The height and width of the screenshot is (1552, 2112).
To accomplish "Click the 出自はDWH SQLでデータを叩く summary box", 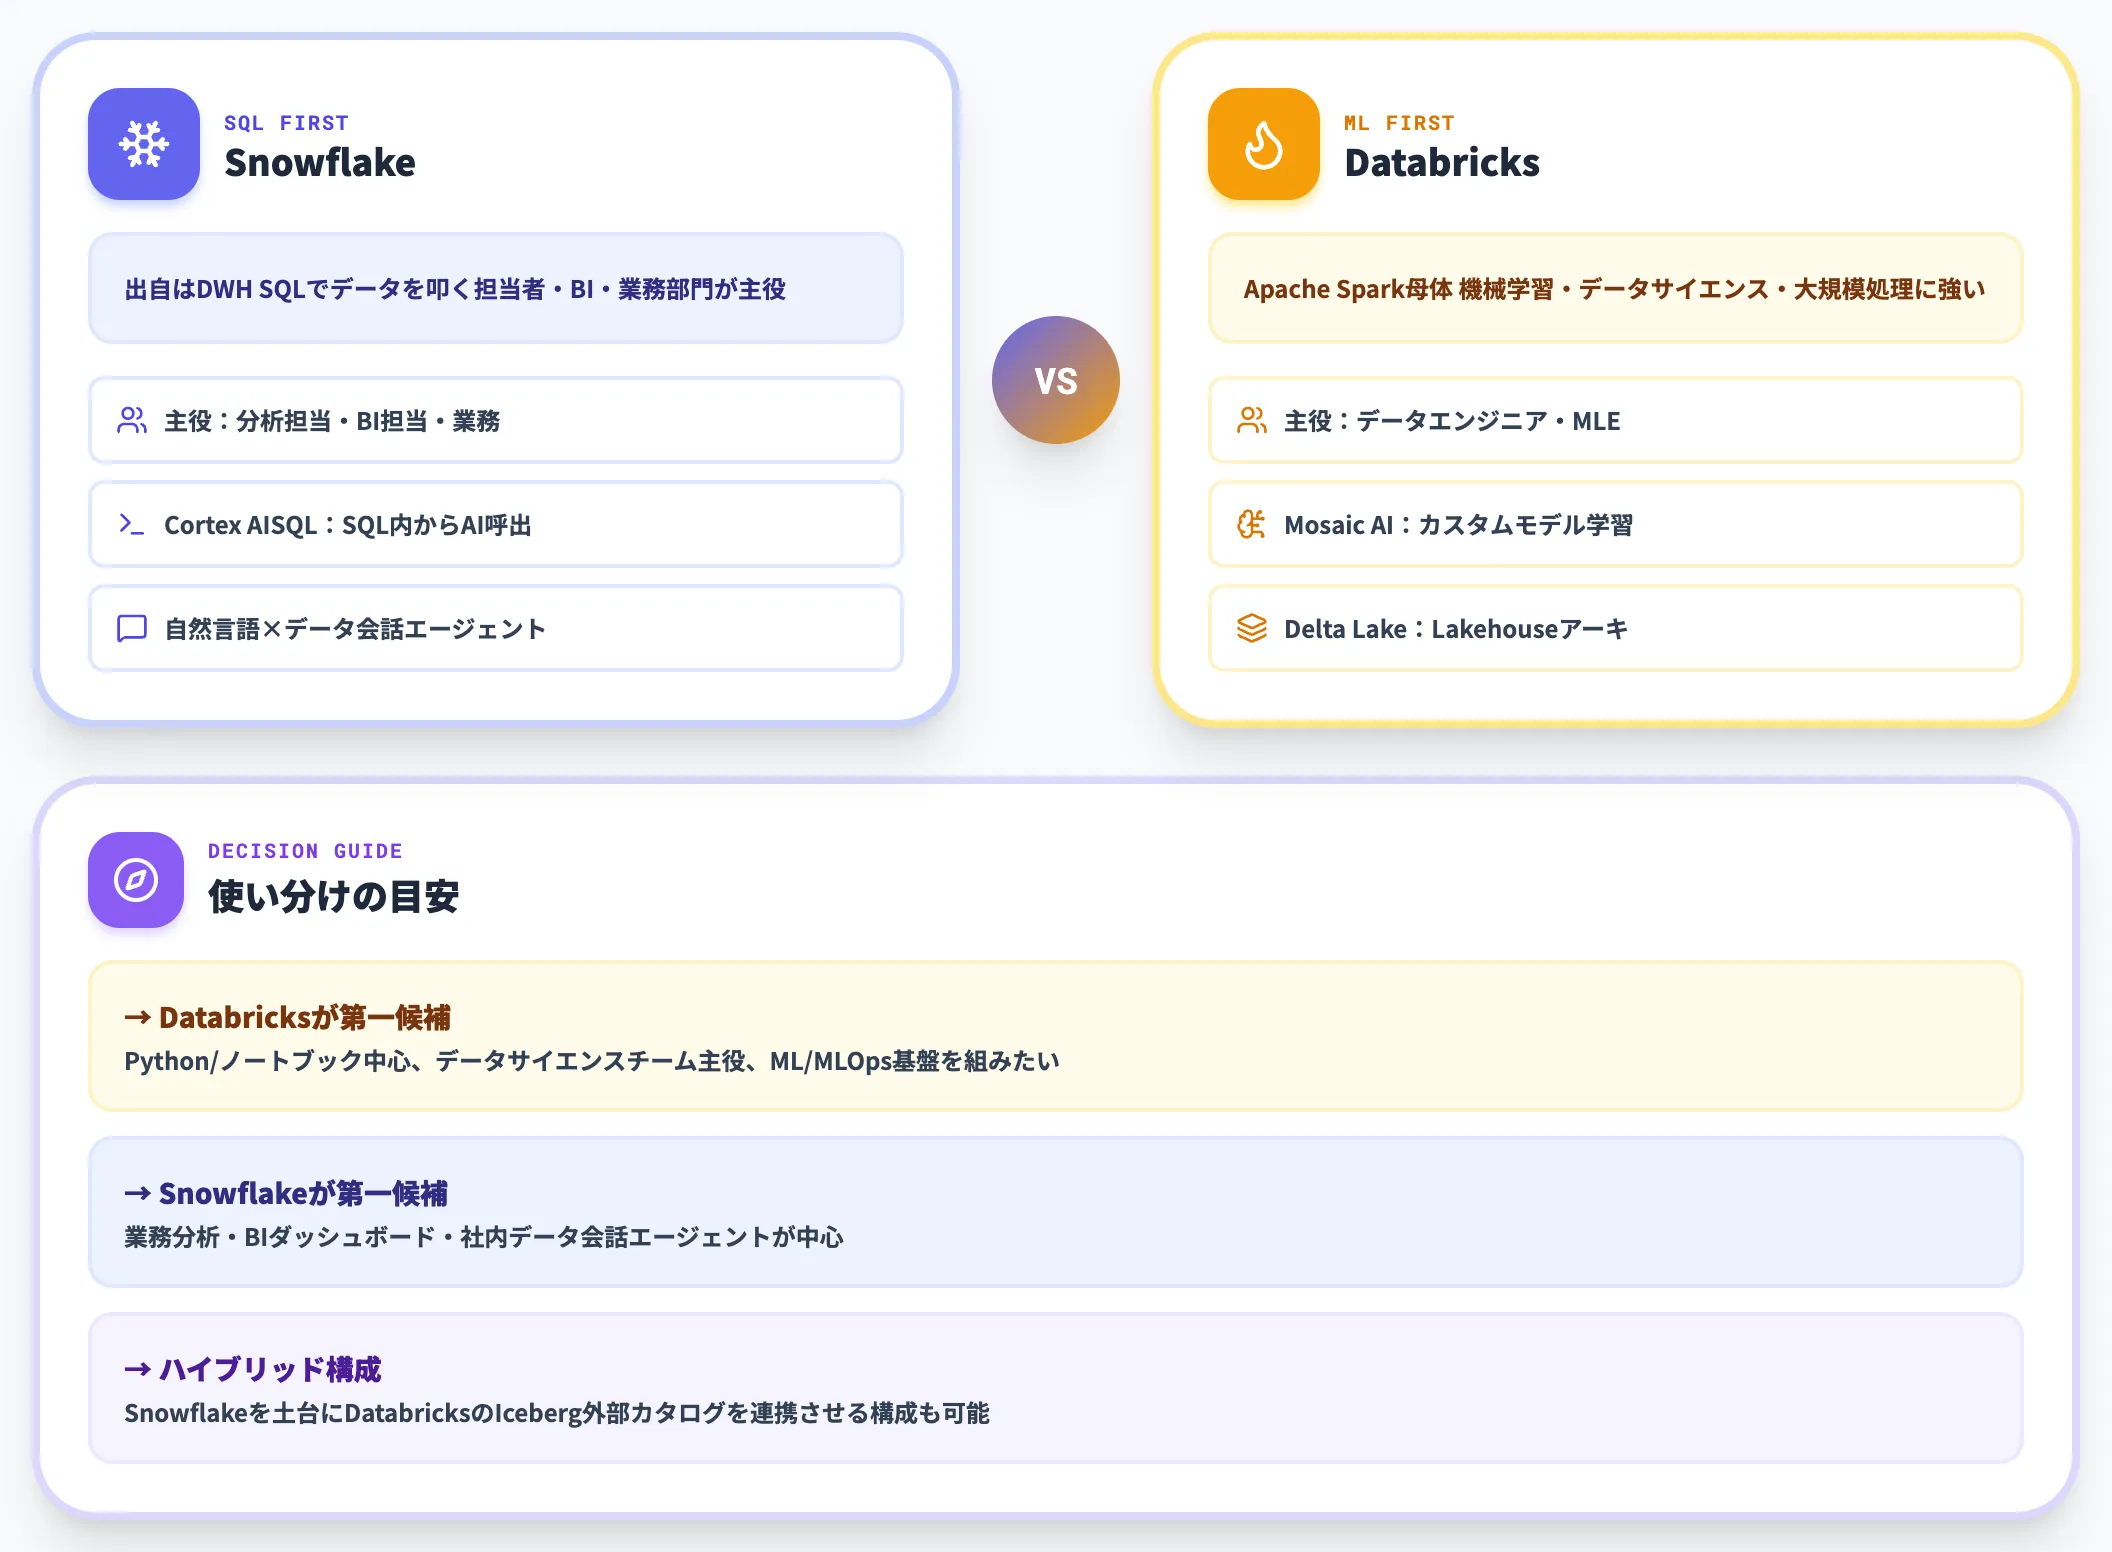I will (496, 289).
